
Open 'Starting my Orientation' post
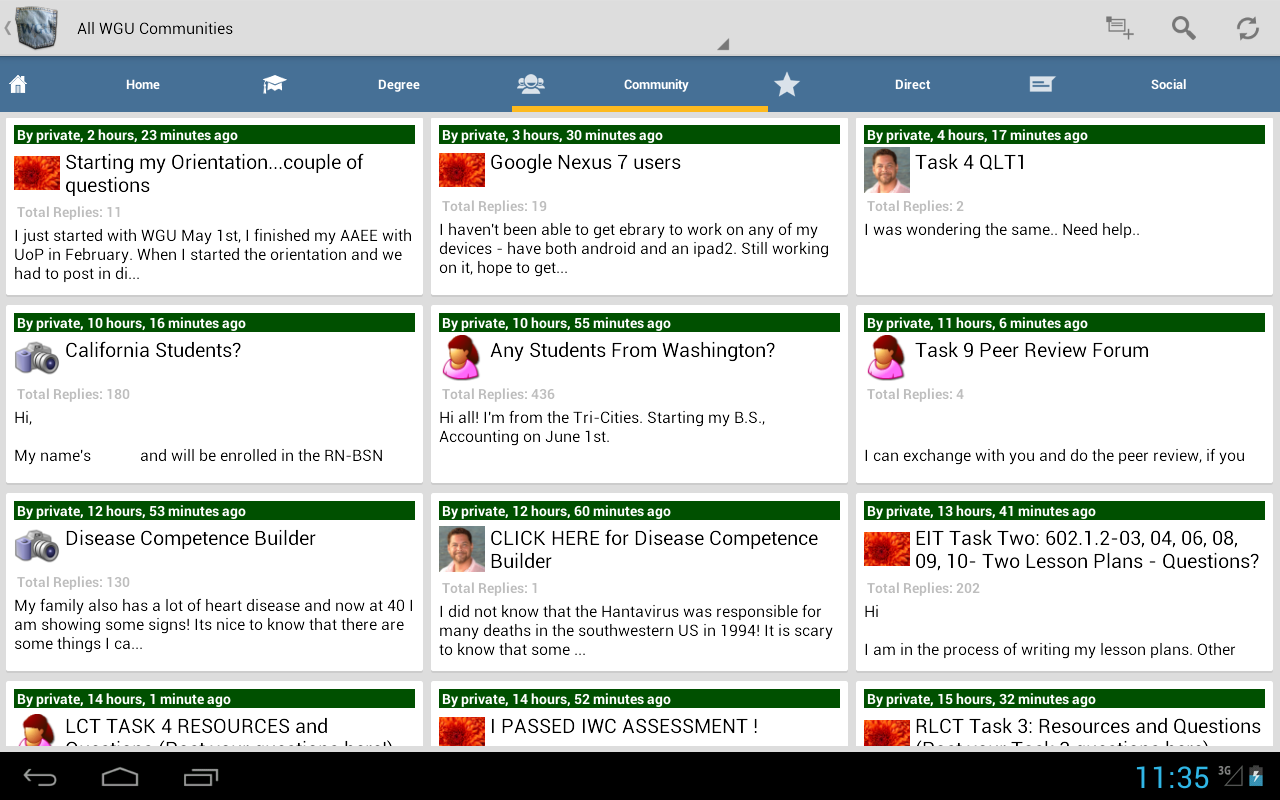tap(214, 173)
